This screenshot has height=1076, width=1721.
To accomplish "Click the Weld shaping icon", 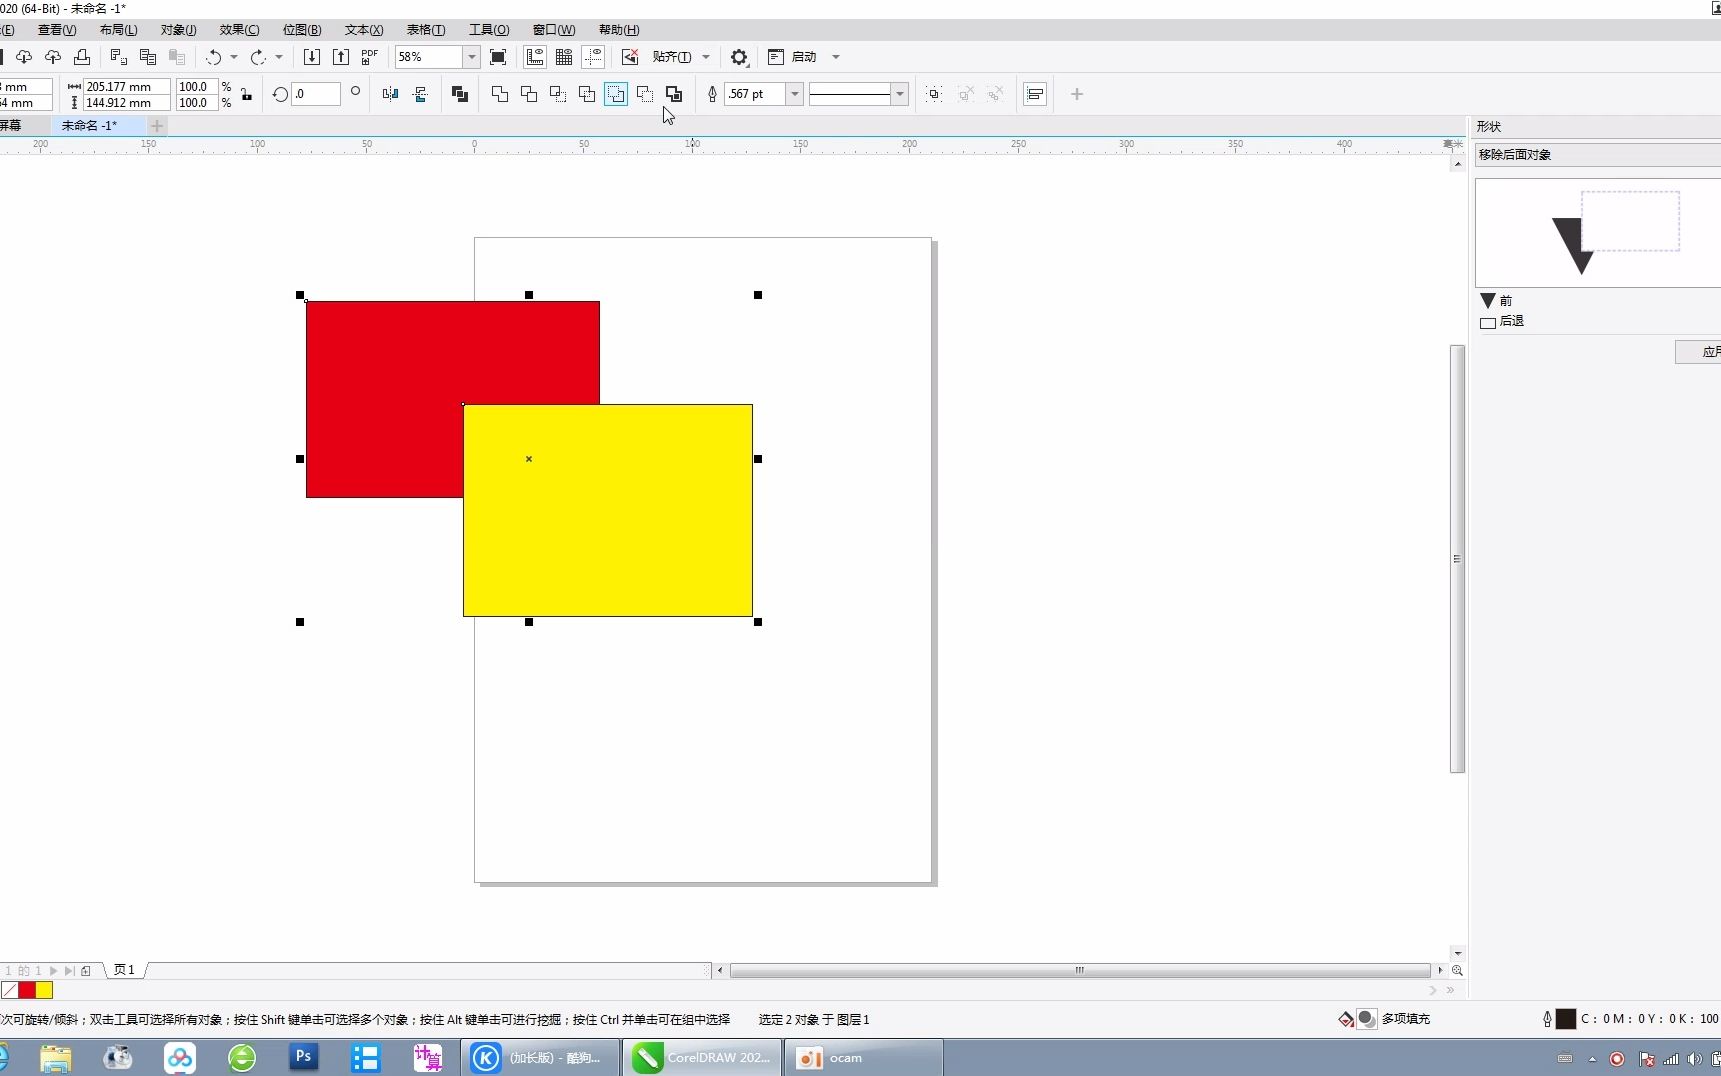I will coord(500,94).
